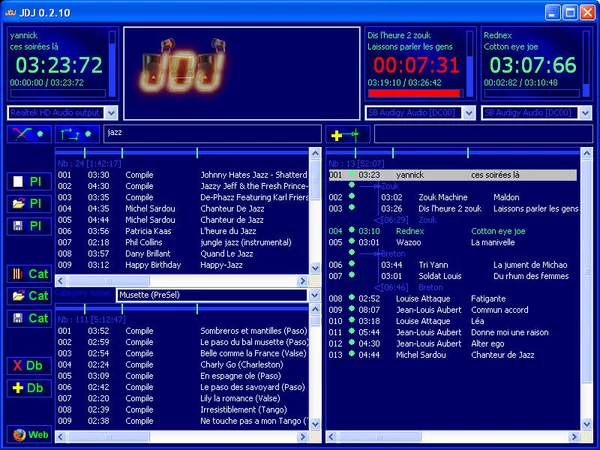Toggle the loop arrows mode button
The width and height of the screenshot is (600, 450).
(77, 134)
